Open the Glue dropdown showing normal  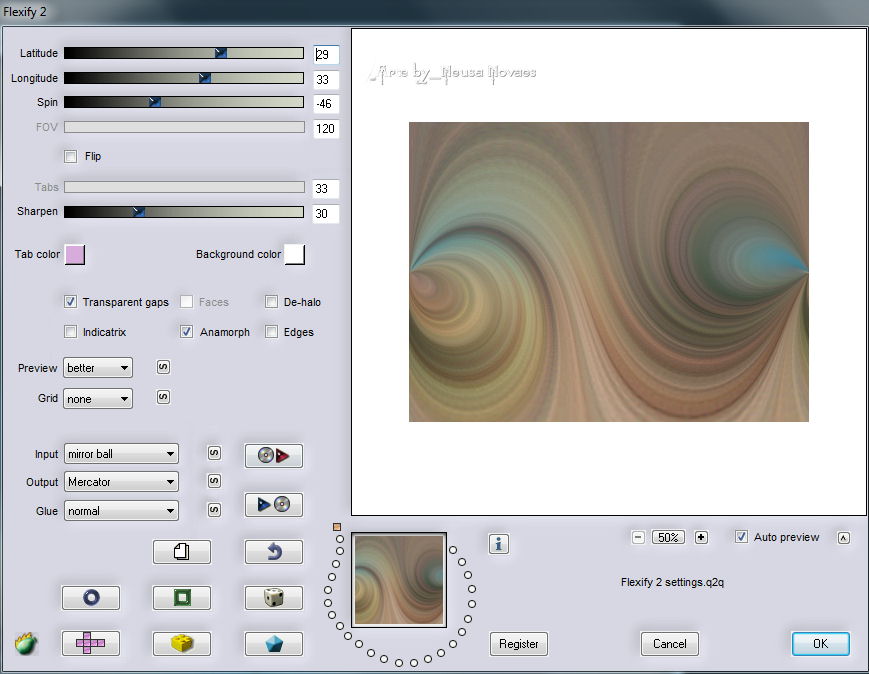121,510
